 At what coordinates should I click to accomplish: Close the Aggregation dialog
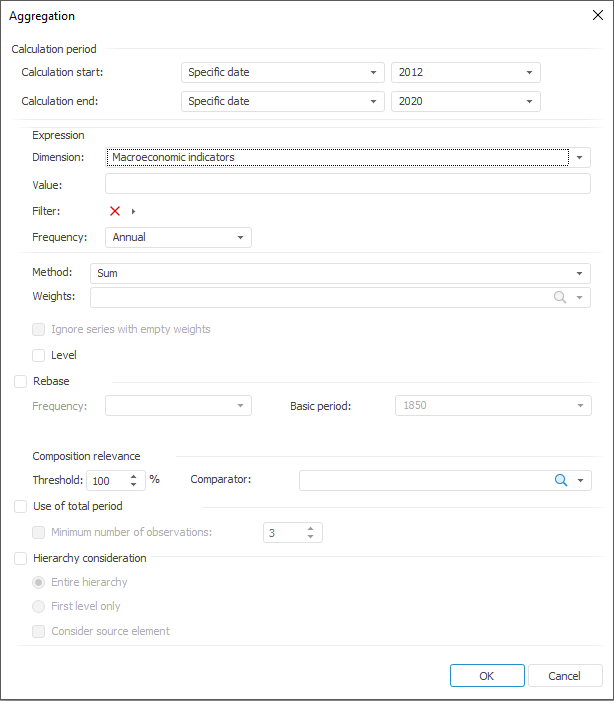597,15
